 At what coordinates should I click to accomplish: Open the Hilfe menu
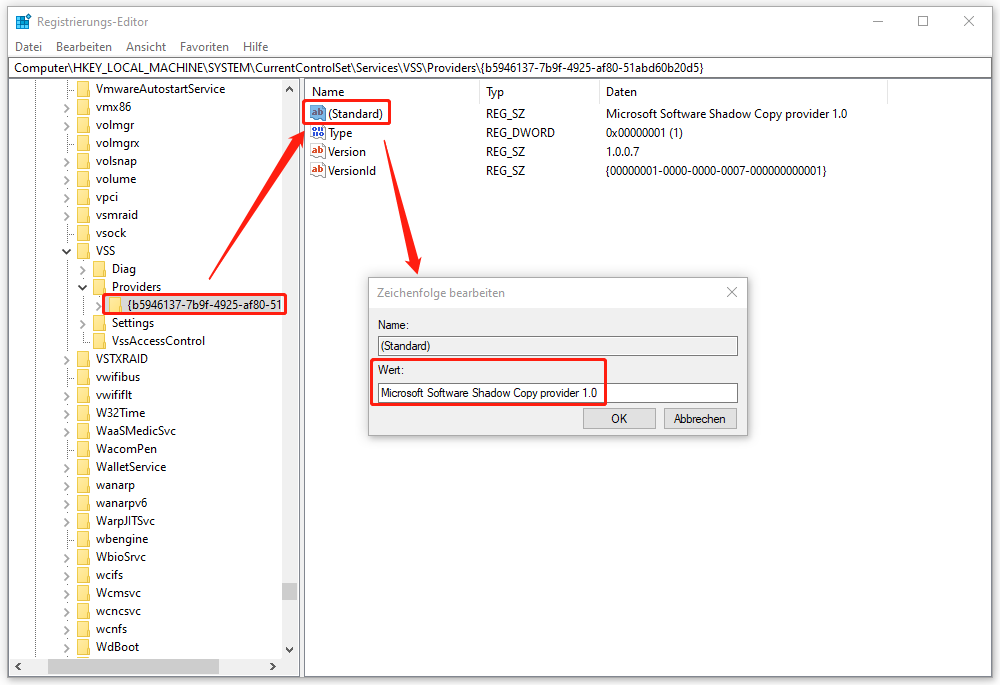point(255,47)
